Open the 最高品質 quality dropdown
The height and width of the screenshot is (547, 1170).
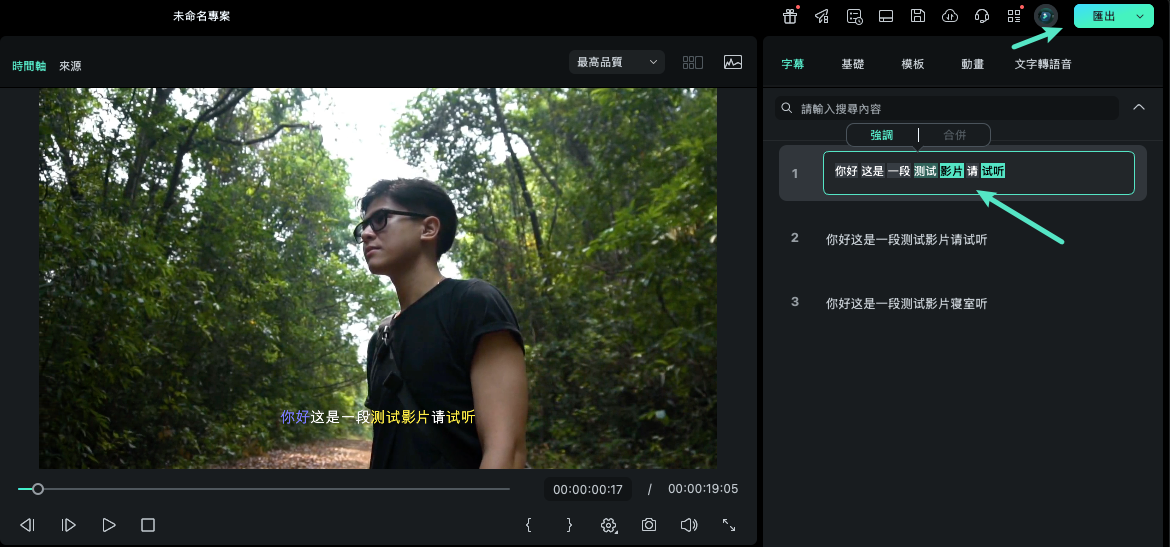[x=616, y=62]
